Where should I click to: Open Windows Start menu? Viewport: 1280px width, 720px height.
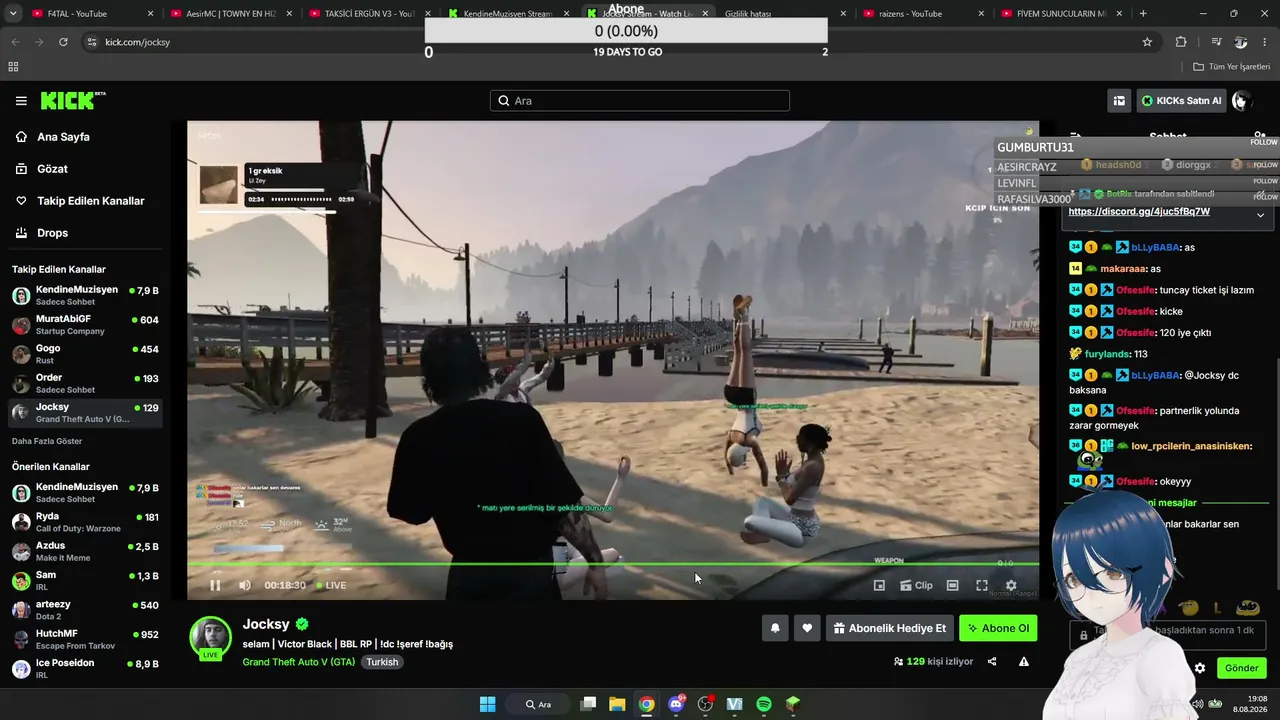tap(487, 704)
